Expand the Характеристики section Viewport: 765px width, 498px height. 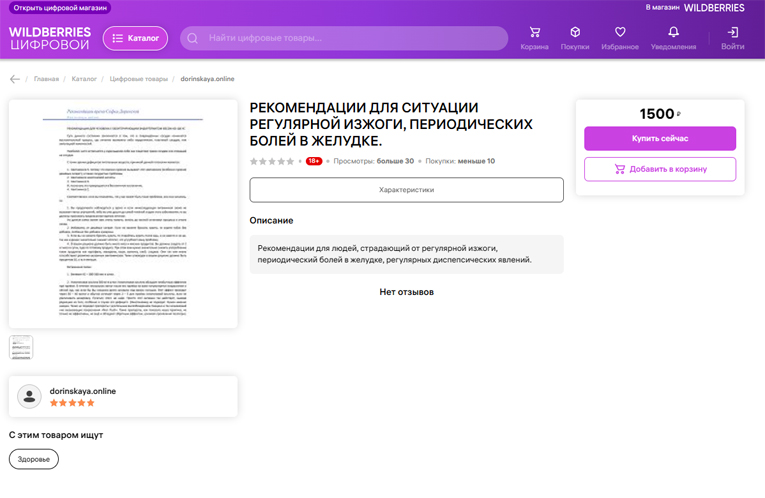tap(406, 190)
